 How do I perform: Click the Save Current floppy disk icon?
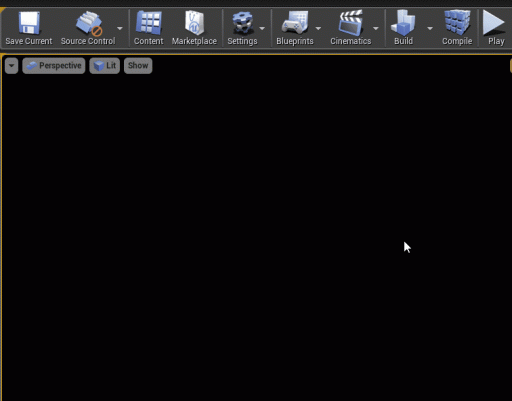coord(29,23)
